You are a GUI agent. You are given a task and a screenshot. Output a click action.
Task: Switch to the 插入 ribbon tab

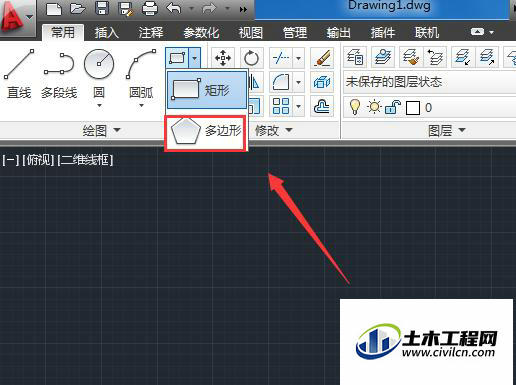(106, 33)
